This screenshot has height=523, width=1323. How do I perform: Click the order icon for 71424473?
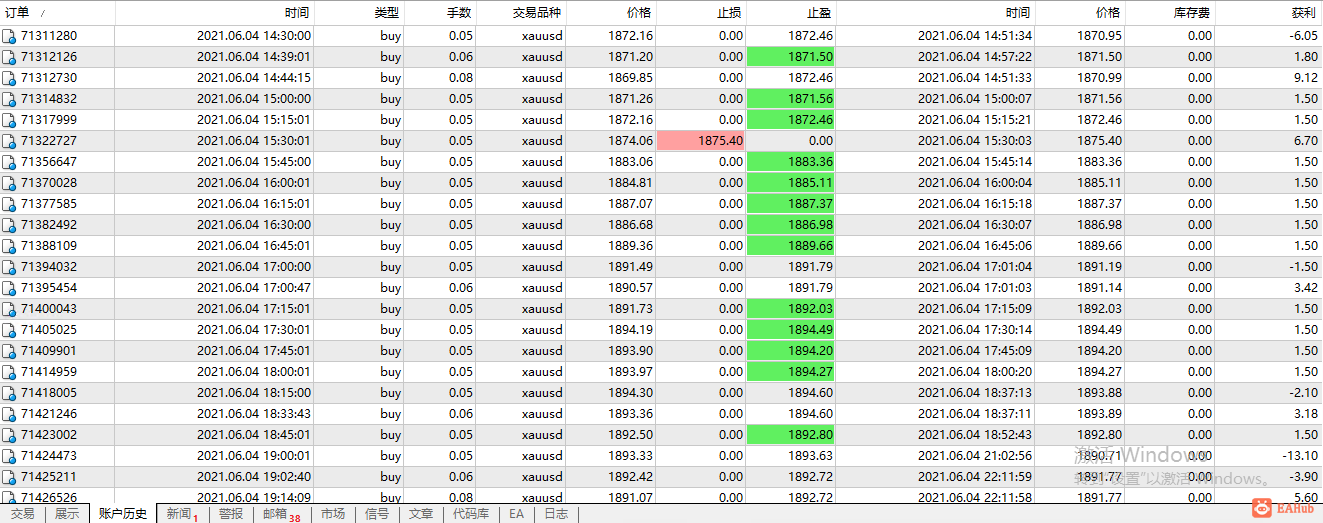tap(9, 456)
